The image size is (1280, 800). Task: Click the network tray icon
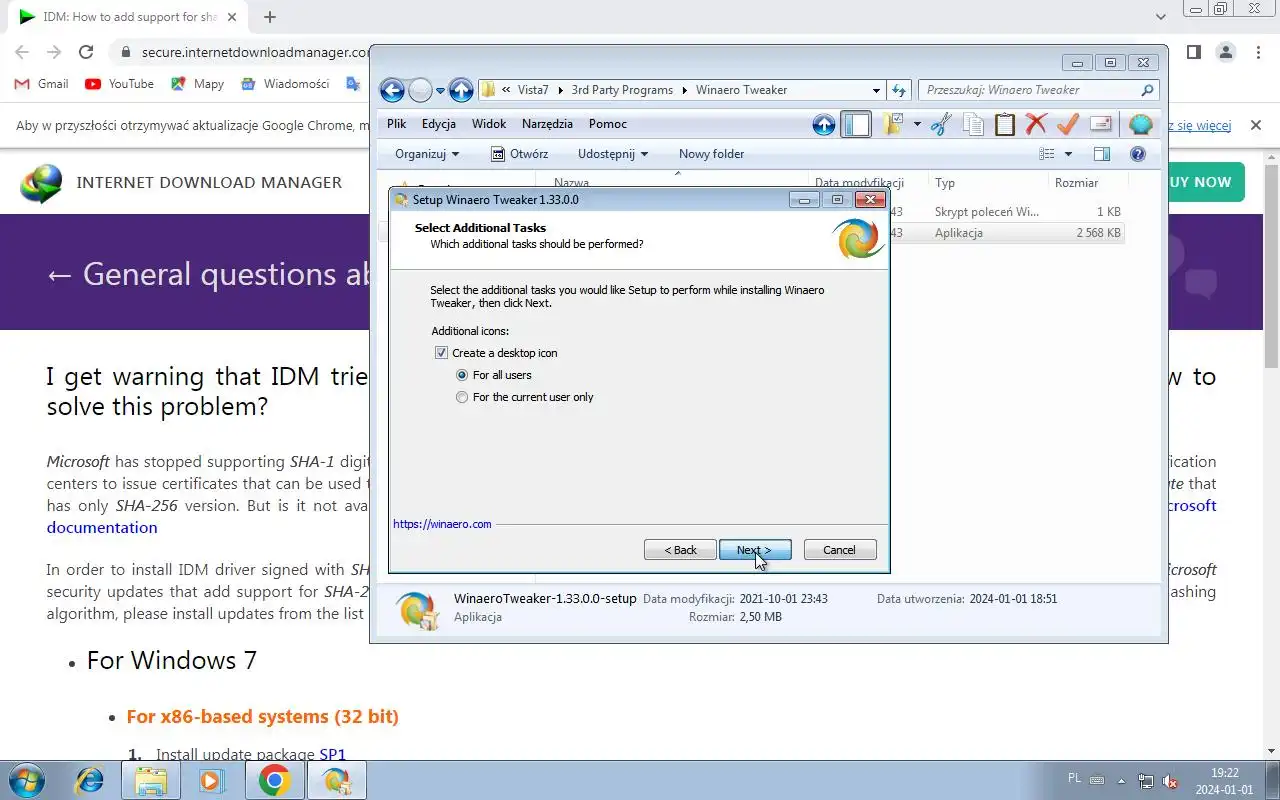click(1146, 781)
